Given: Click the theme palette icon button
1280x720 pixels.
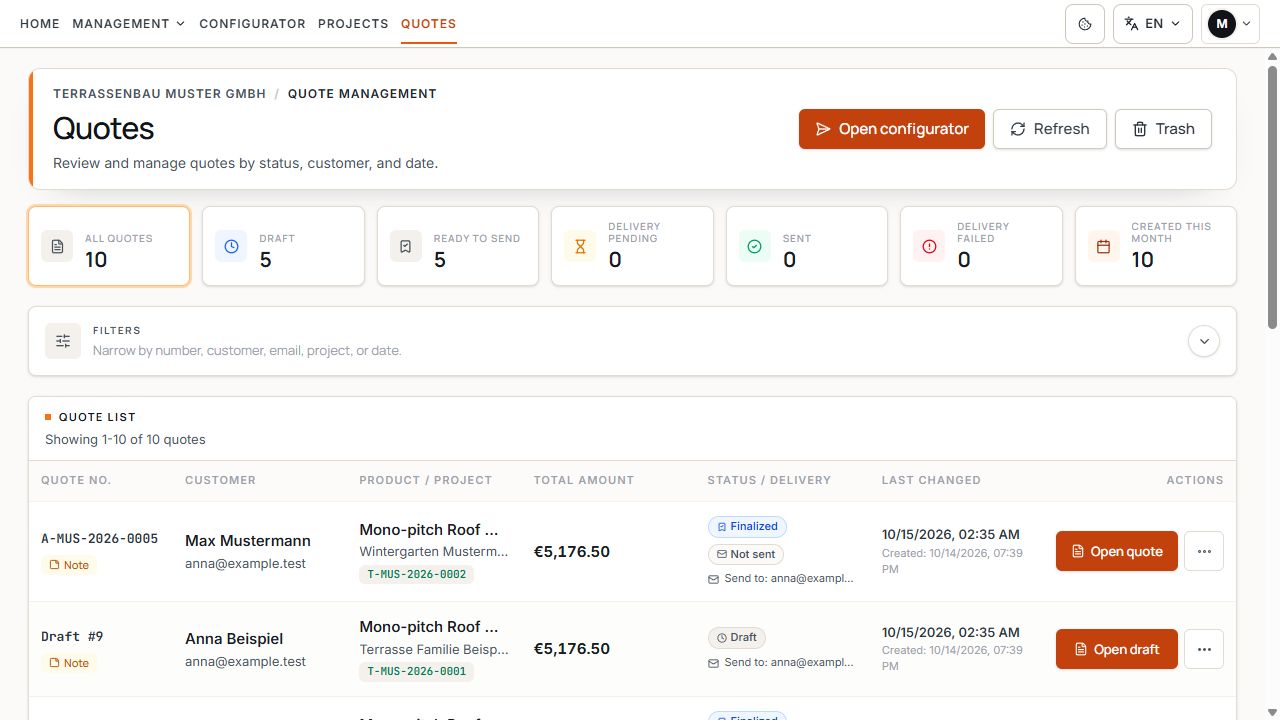Looking at the screenshot, I should click(1085, 23).
